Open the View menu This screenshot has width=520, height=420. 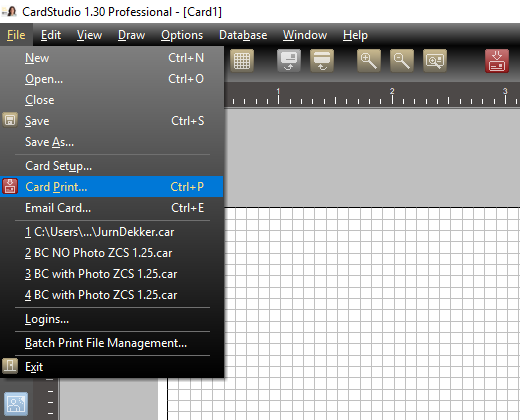(x=89, y=35)
